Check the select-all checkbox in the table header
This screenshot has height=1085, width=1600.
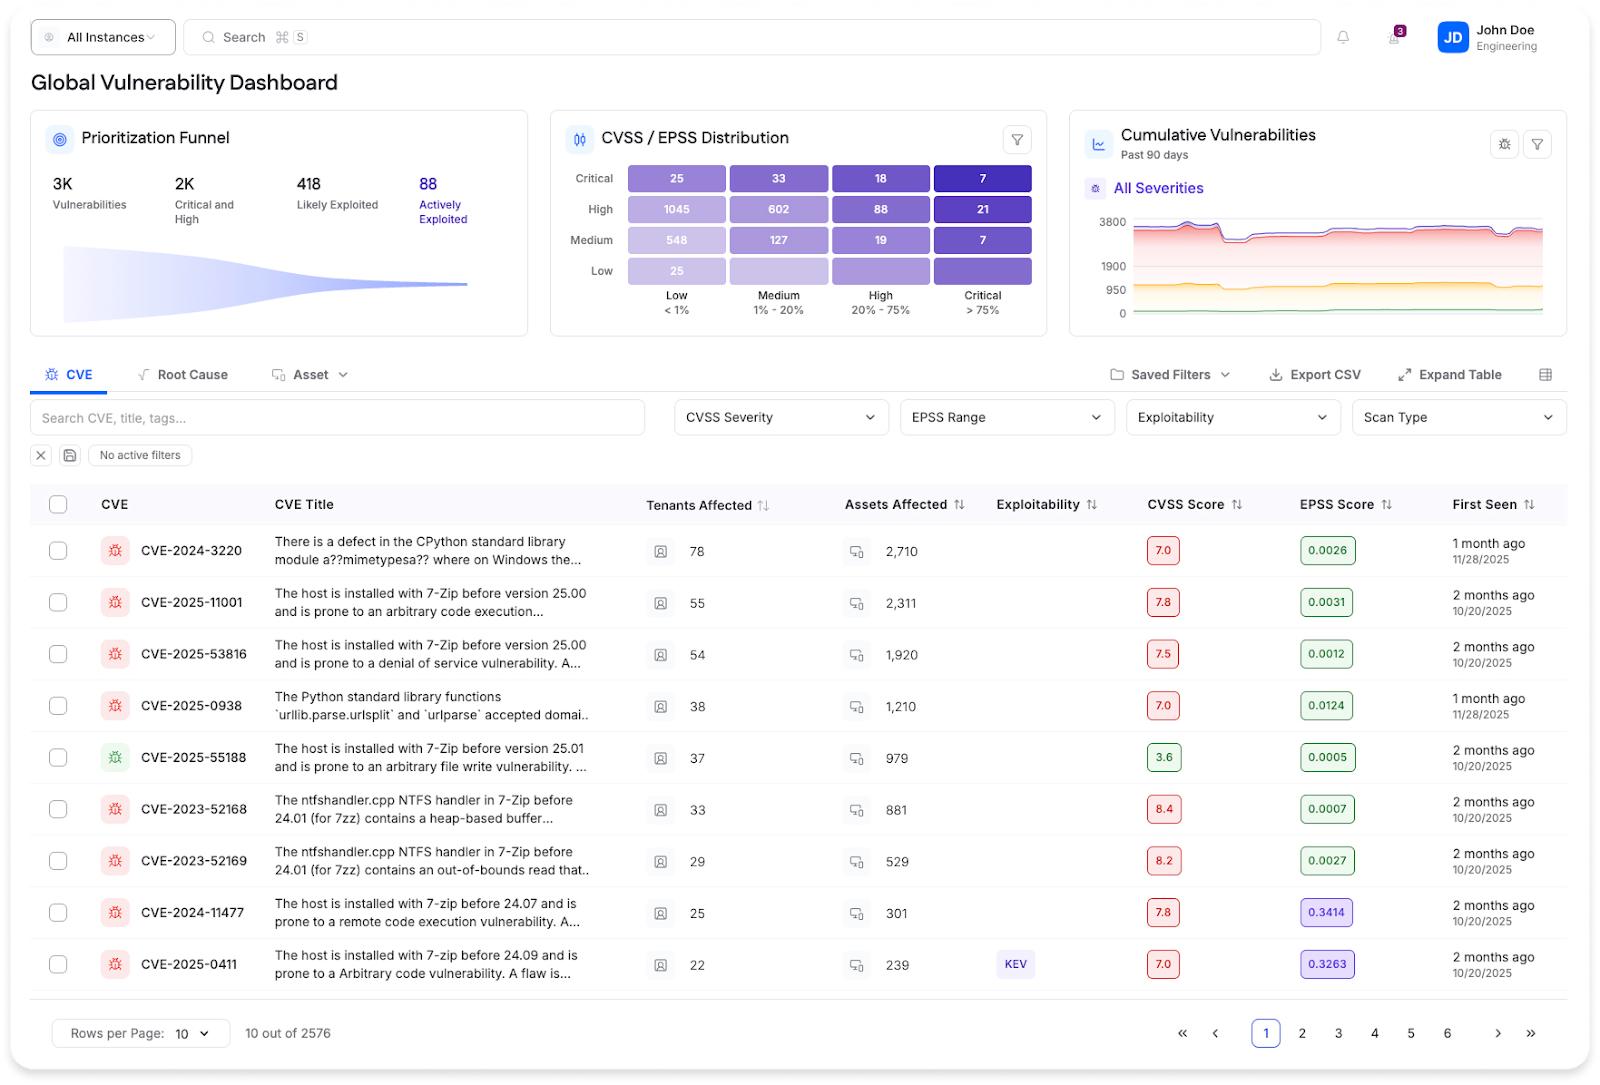coord(57,504)
